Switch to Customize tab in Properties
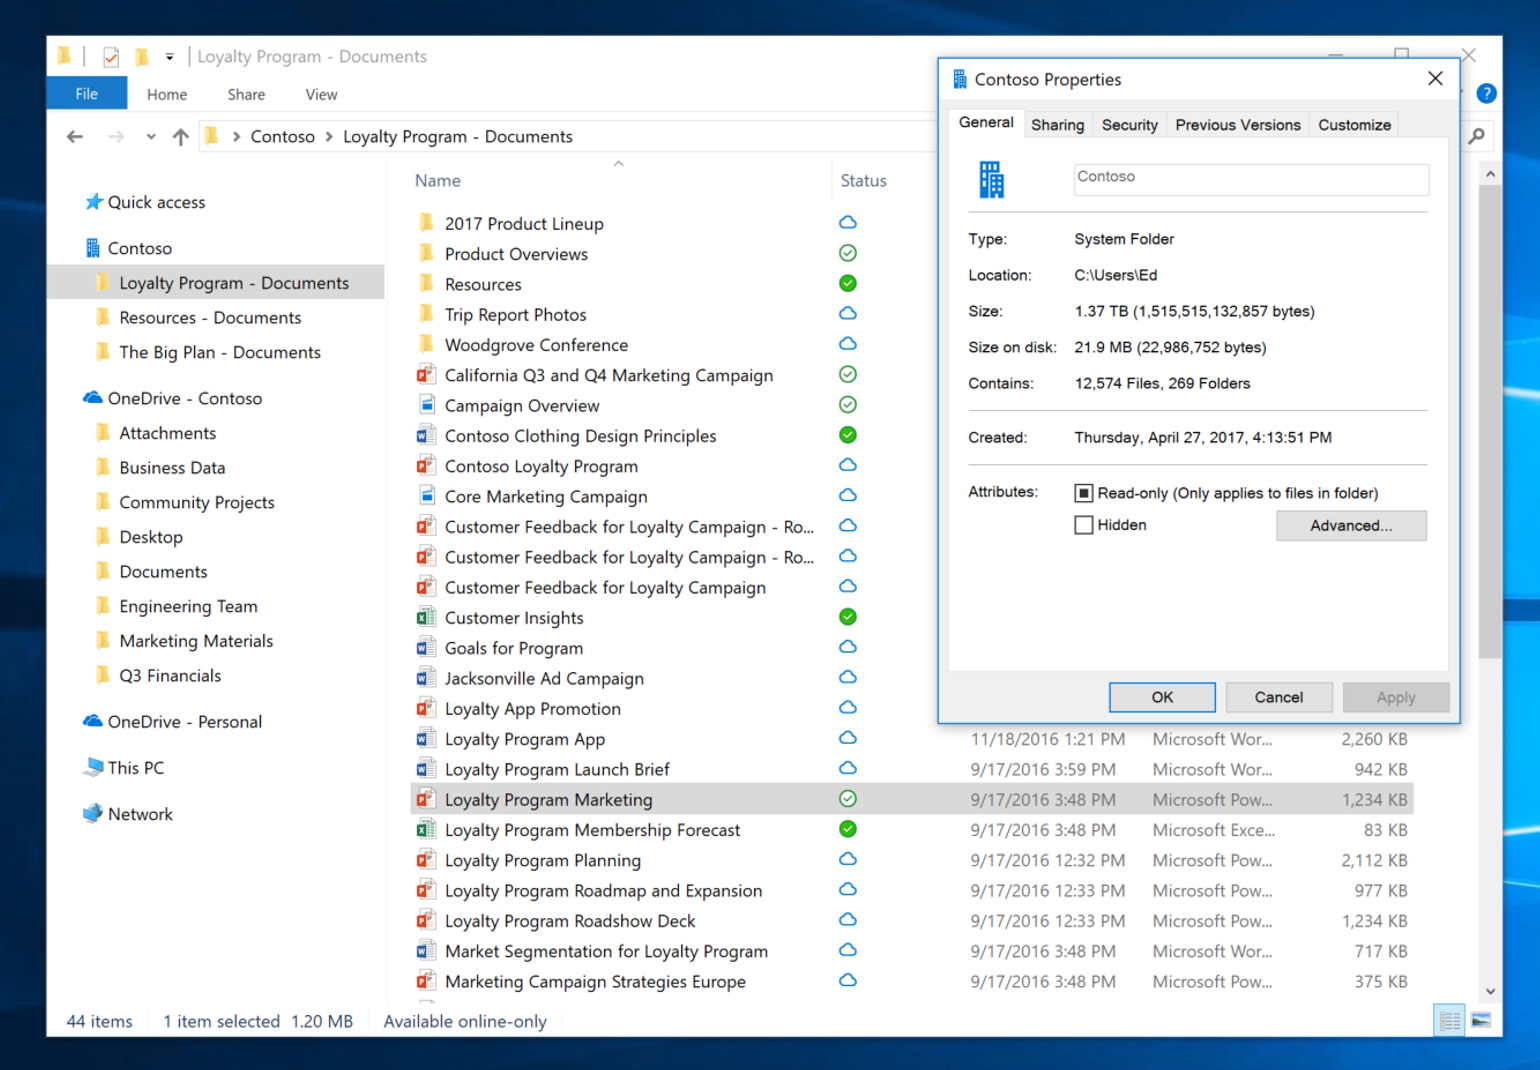The height and width of the screenshot is (1070, 1540). click(x=1354, y=125)
